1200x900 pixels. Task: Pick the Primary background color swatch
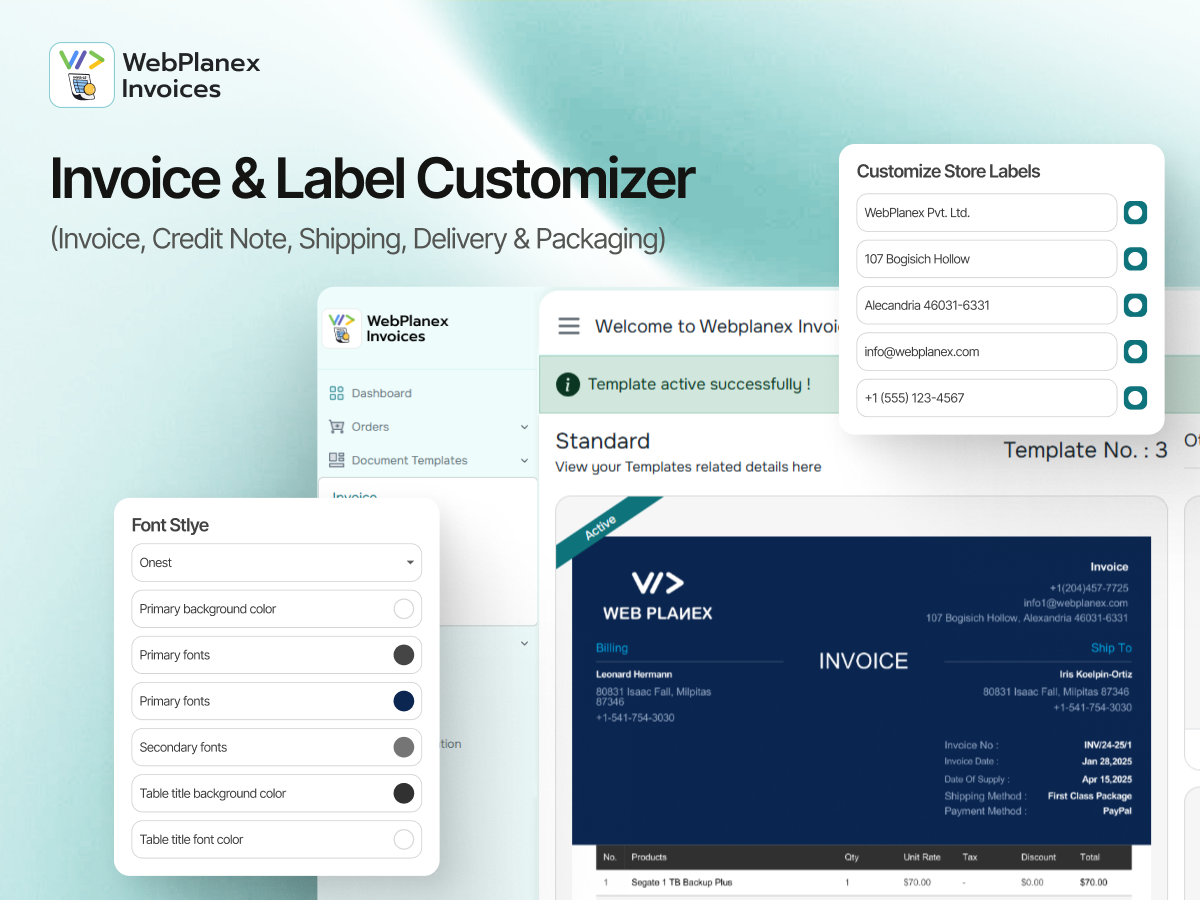(x=404, y=609)
